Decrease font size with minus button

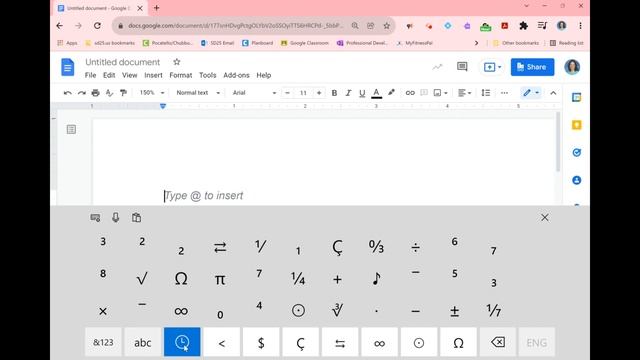point(287,93)
